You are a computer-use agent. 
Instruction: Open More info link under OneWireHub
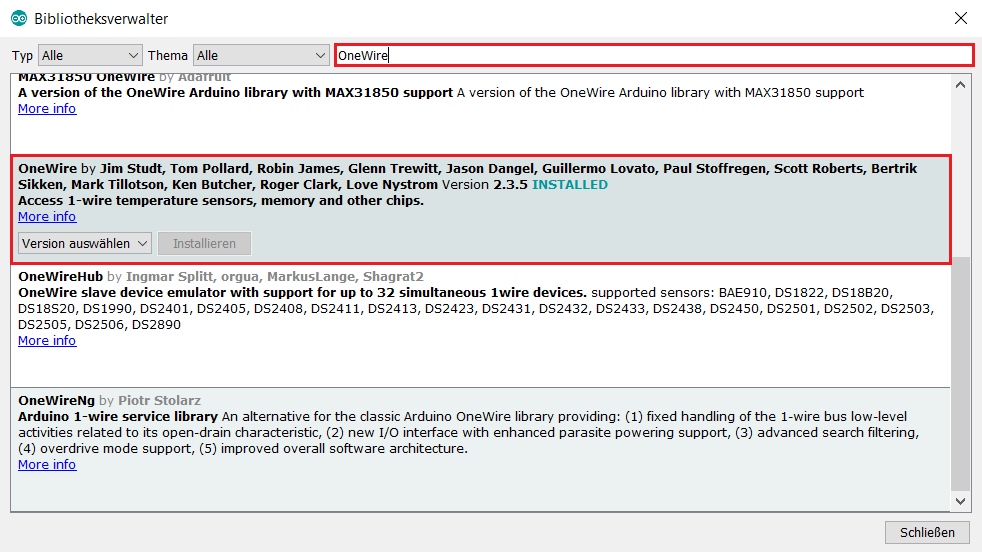(x=47, y=340)
